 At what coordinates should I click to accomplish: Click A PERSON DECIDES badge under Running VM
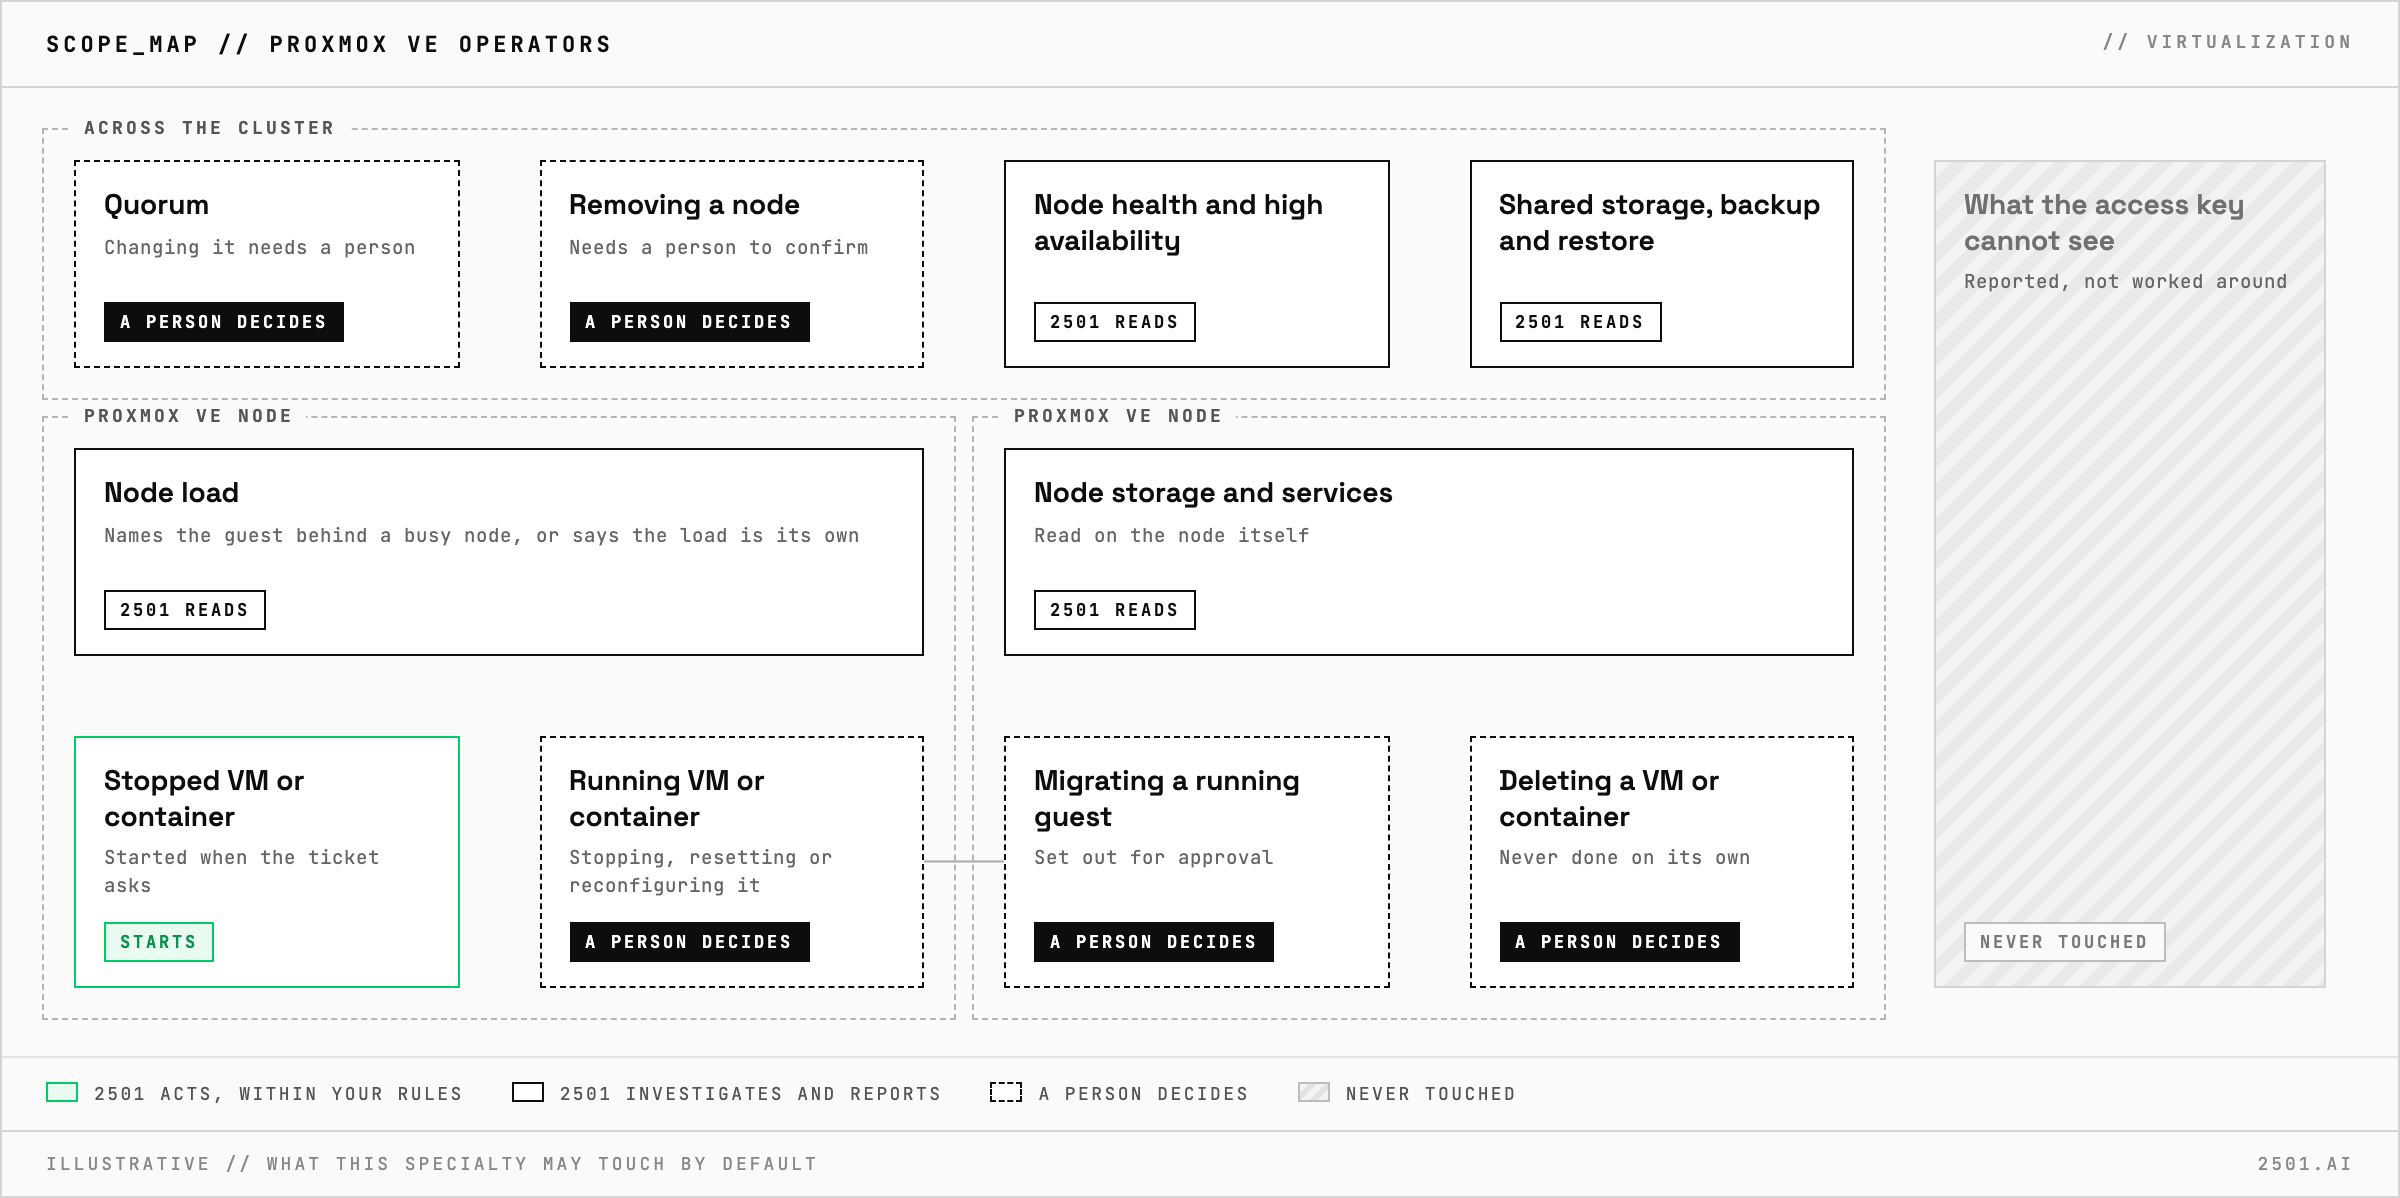(x=690, y=942)
